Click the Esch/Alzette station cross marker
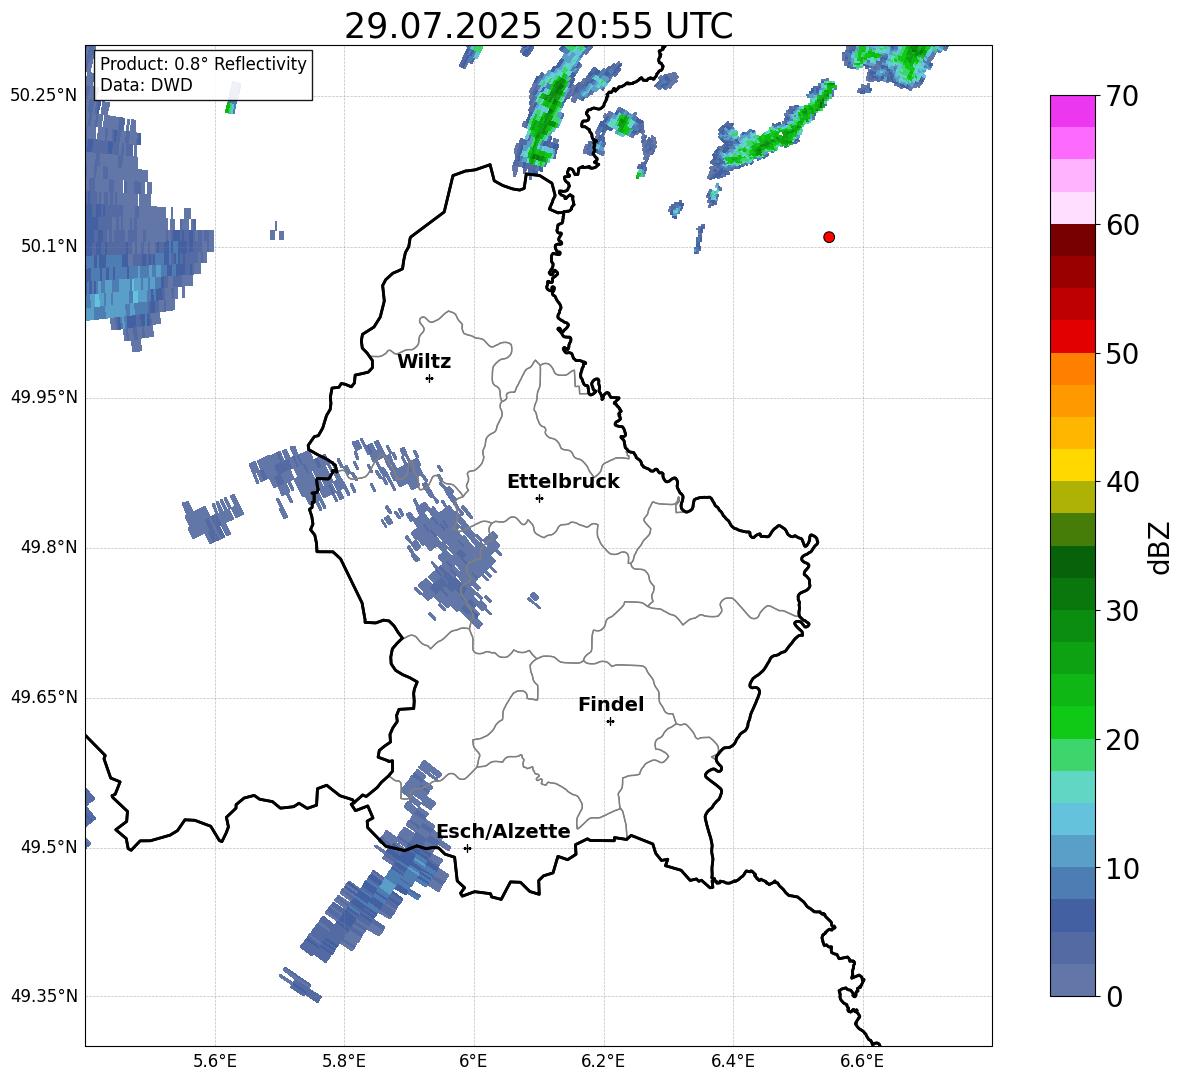The width and height of the screenshot is (1184, 1081). pyautogui.click(x=467, y=848)
